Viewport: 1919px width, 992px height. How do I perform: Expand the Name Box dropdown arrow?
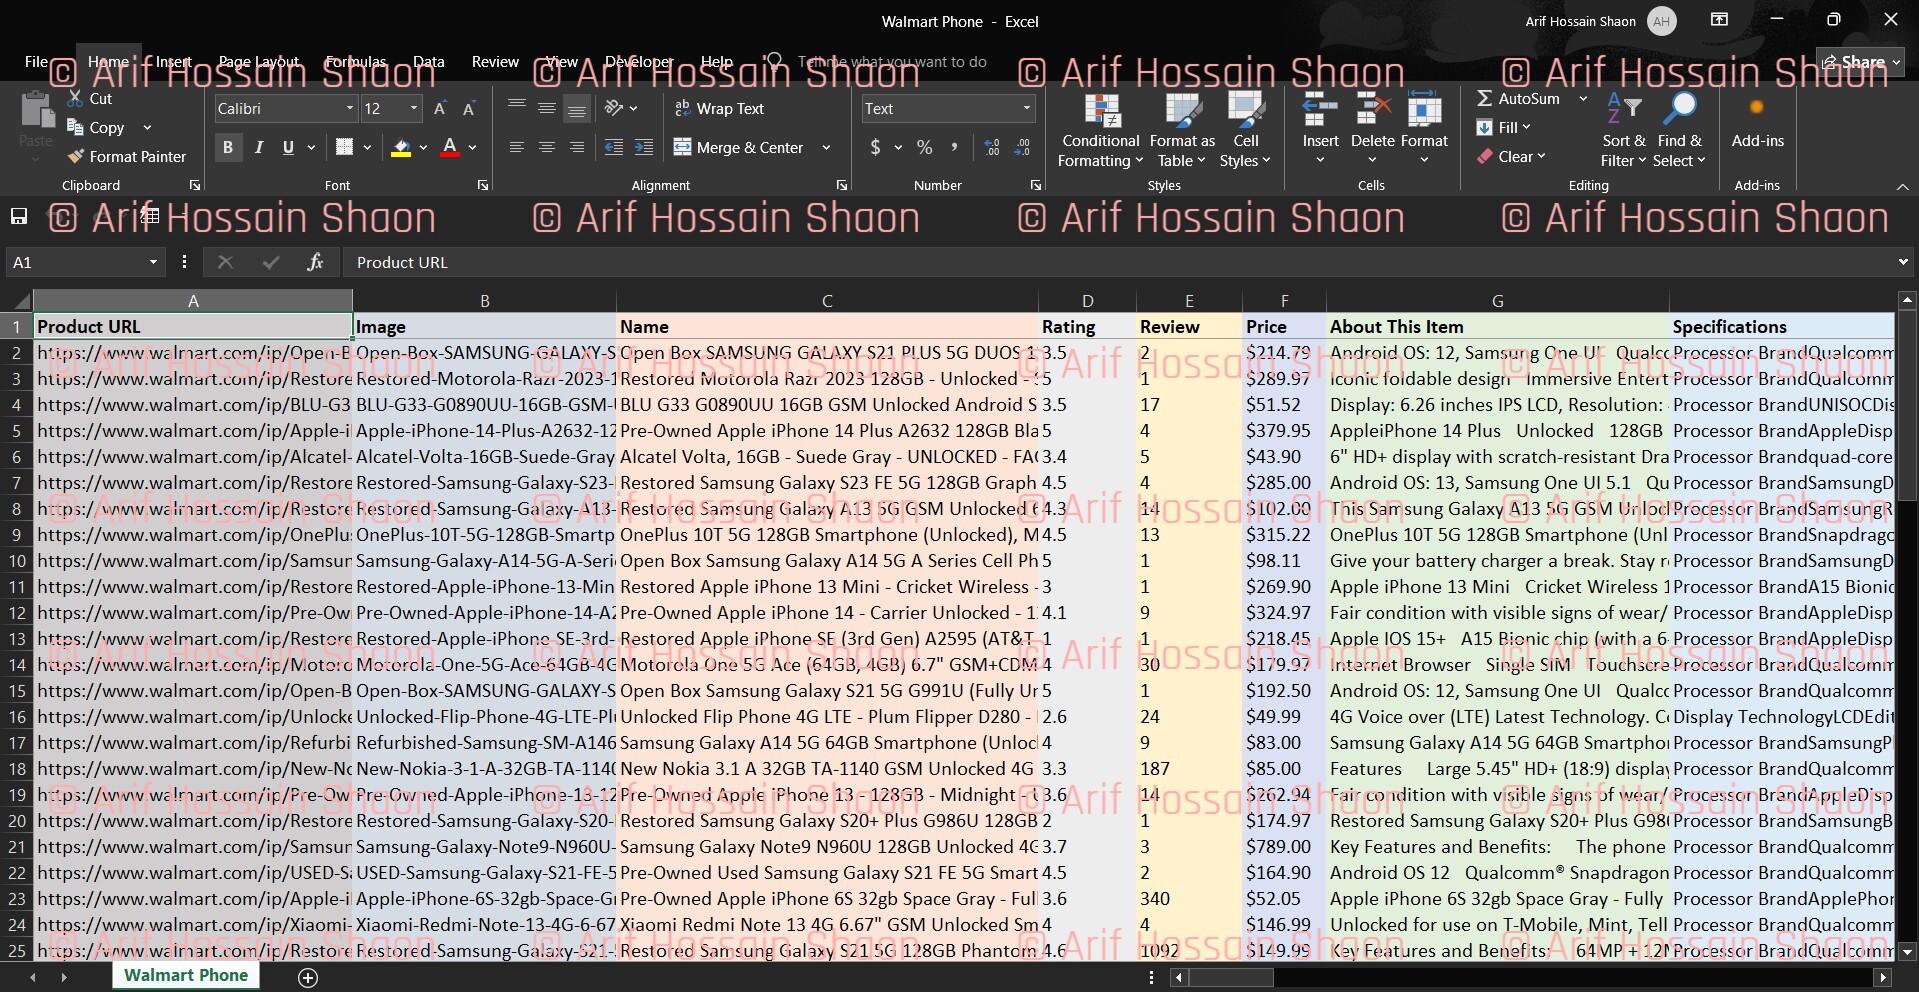pos(153,262)
